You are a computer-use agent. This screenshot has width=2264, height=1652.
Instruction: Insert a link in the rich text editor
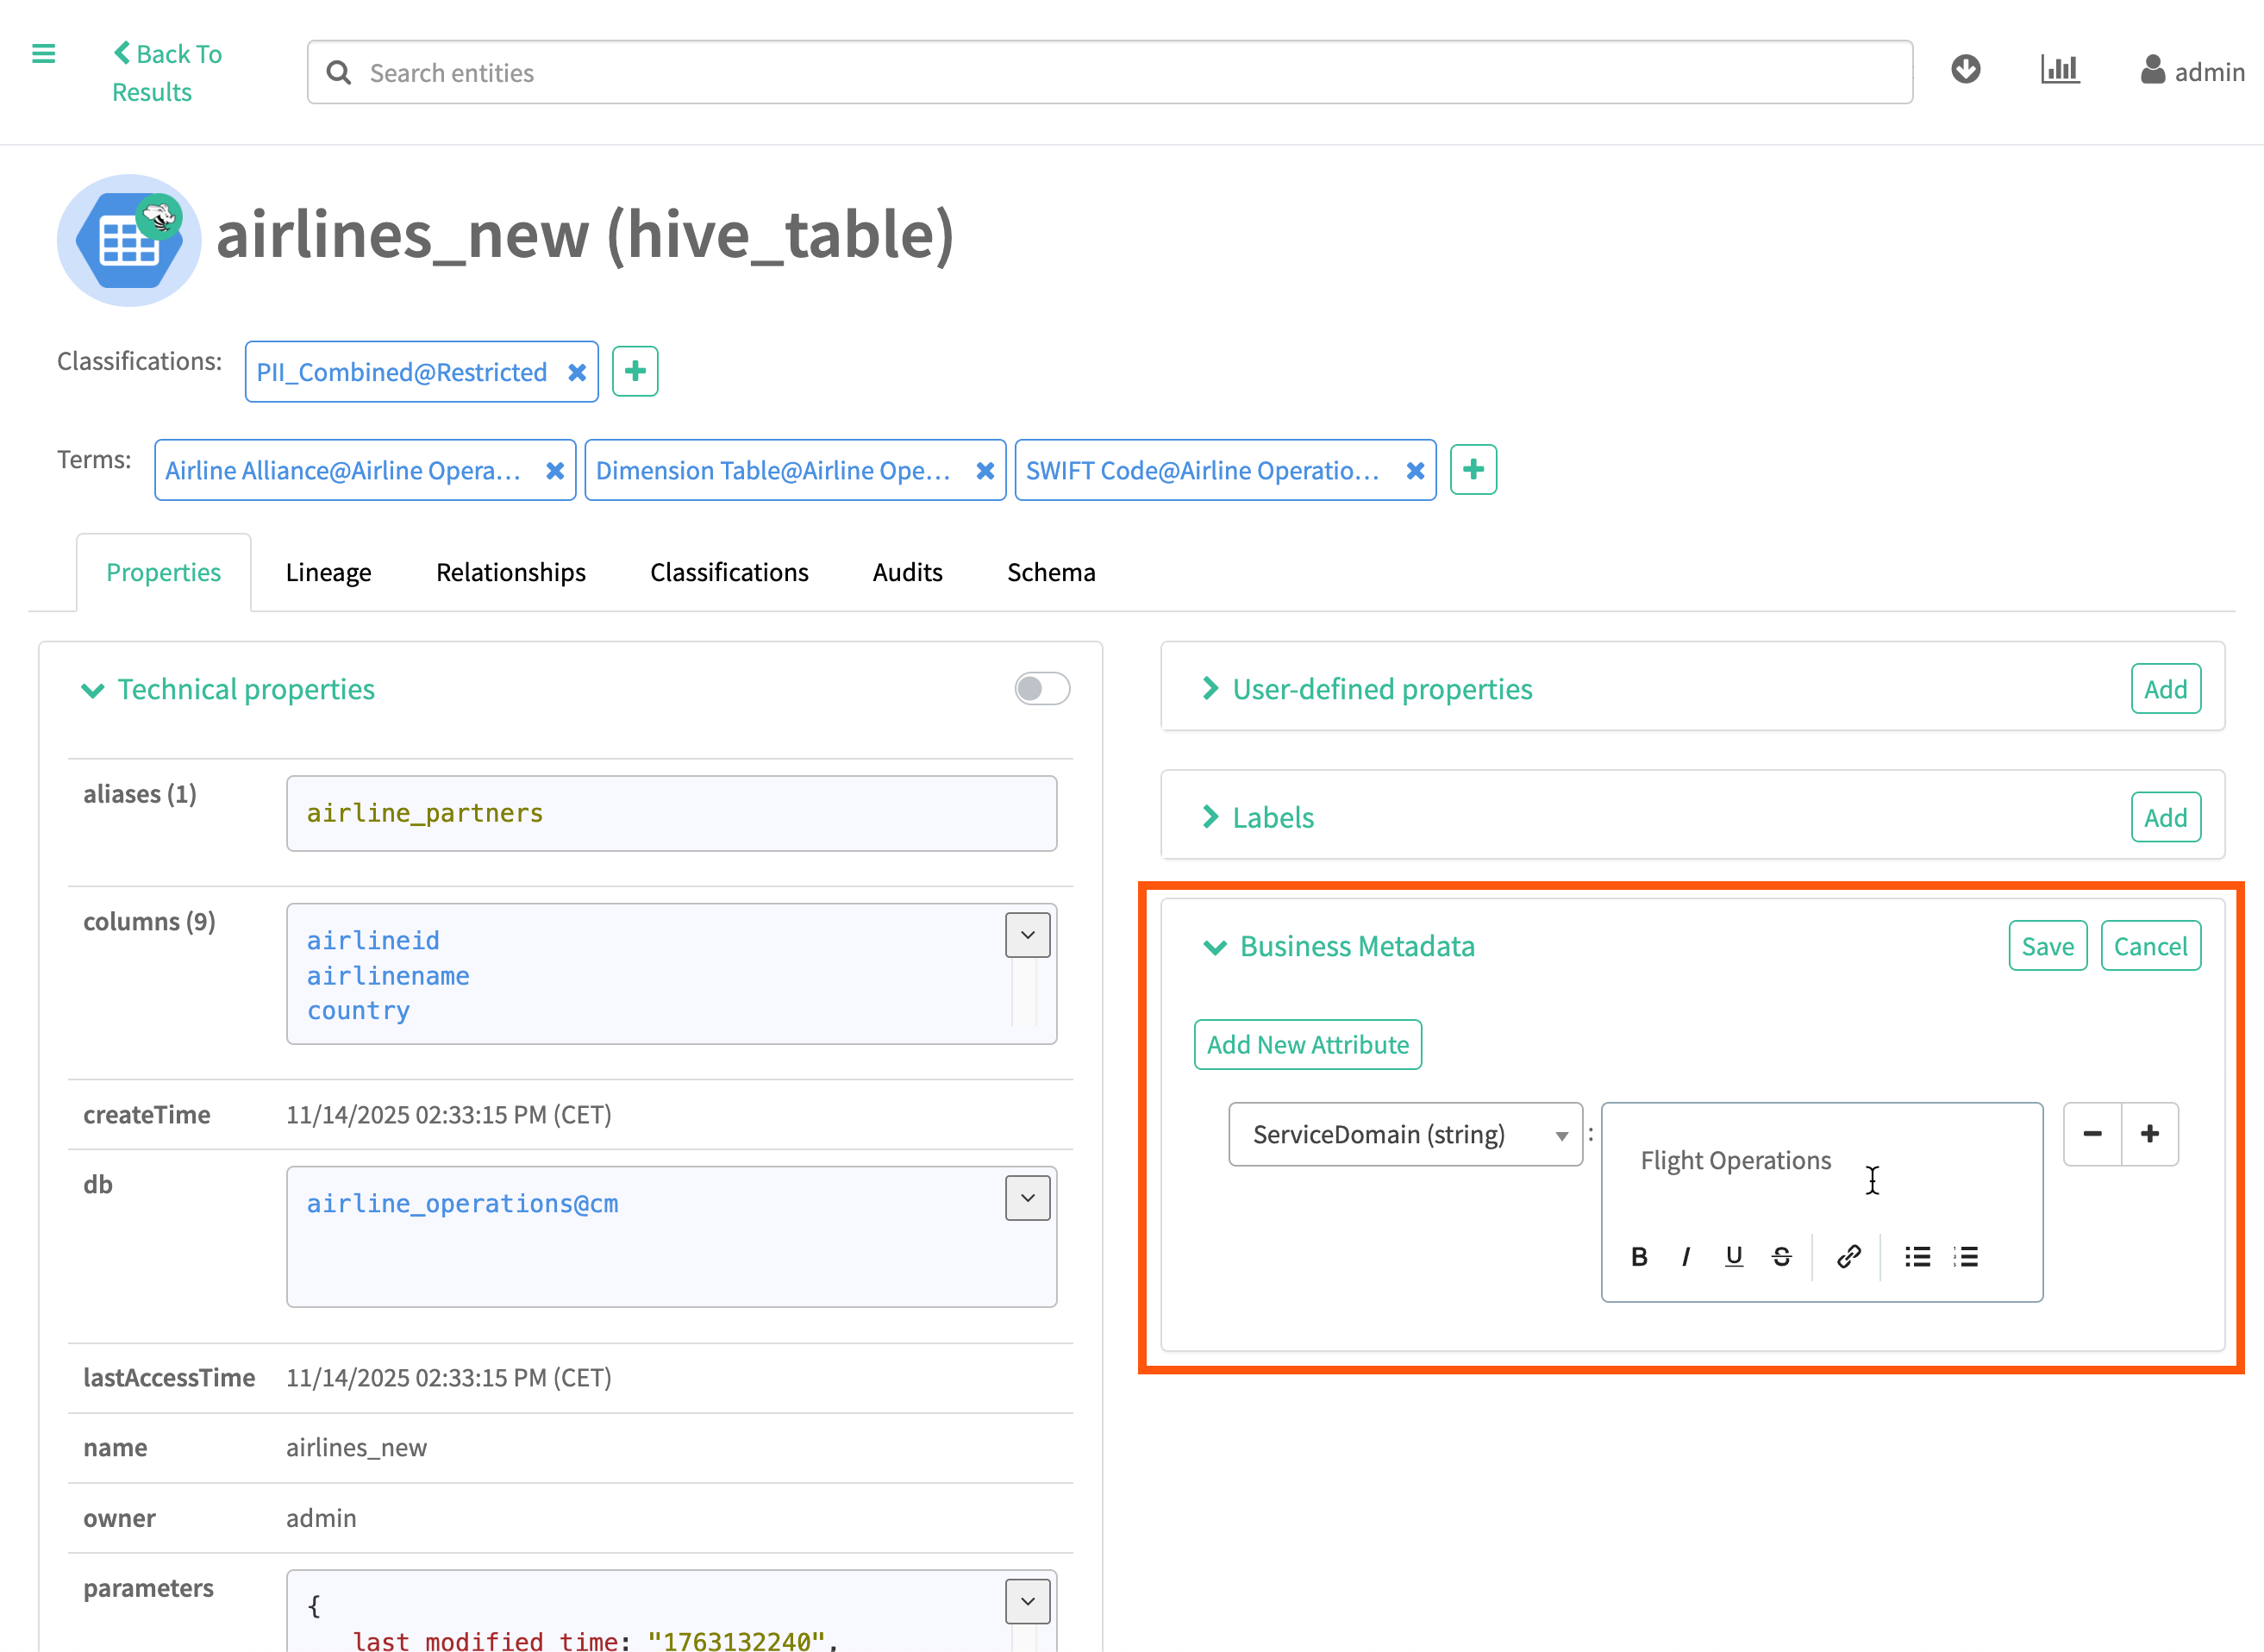point(1848,1257)
